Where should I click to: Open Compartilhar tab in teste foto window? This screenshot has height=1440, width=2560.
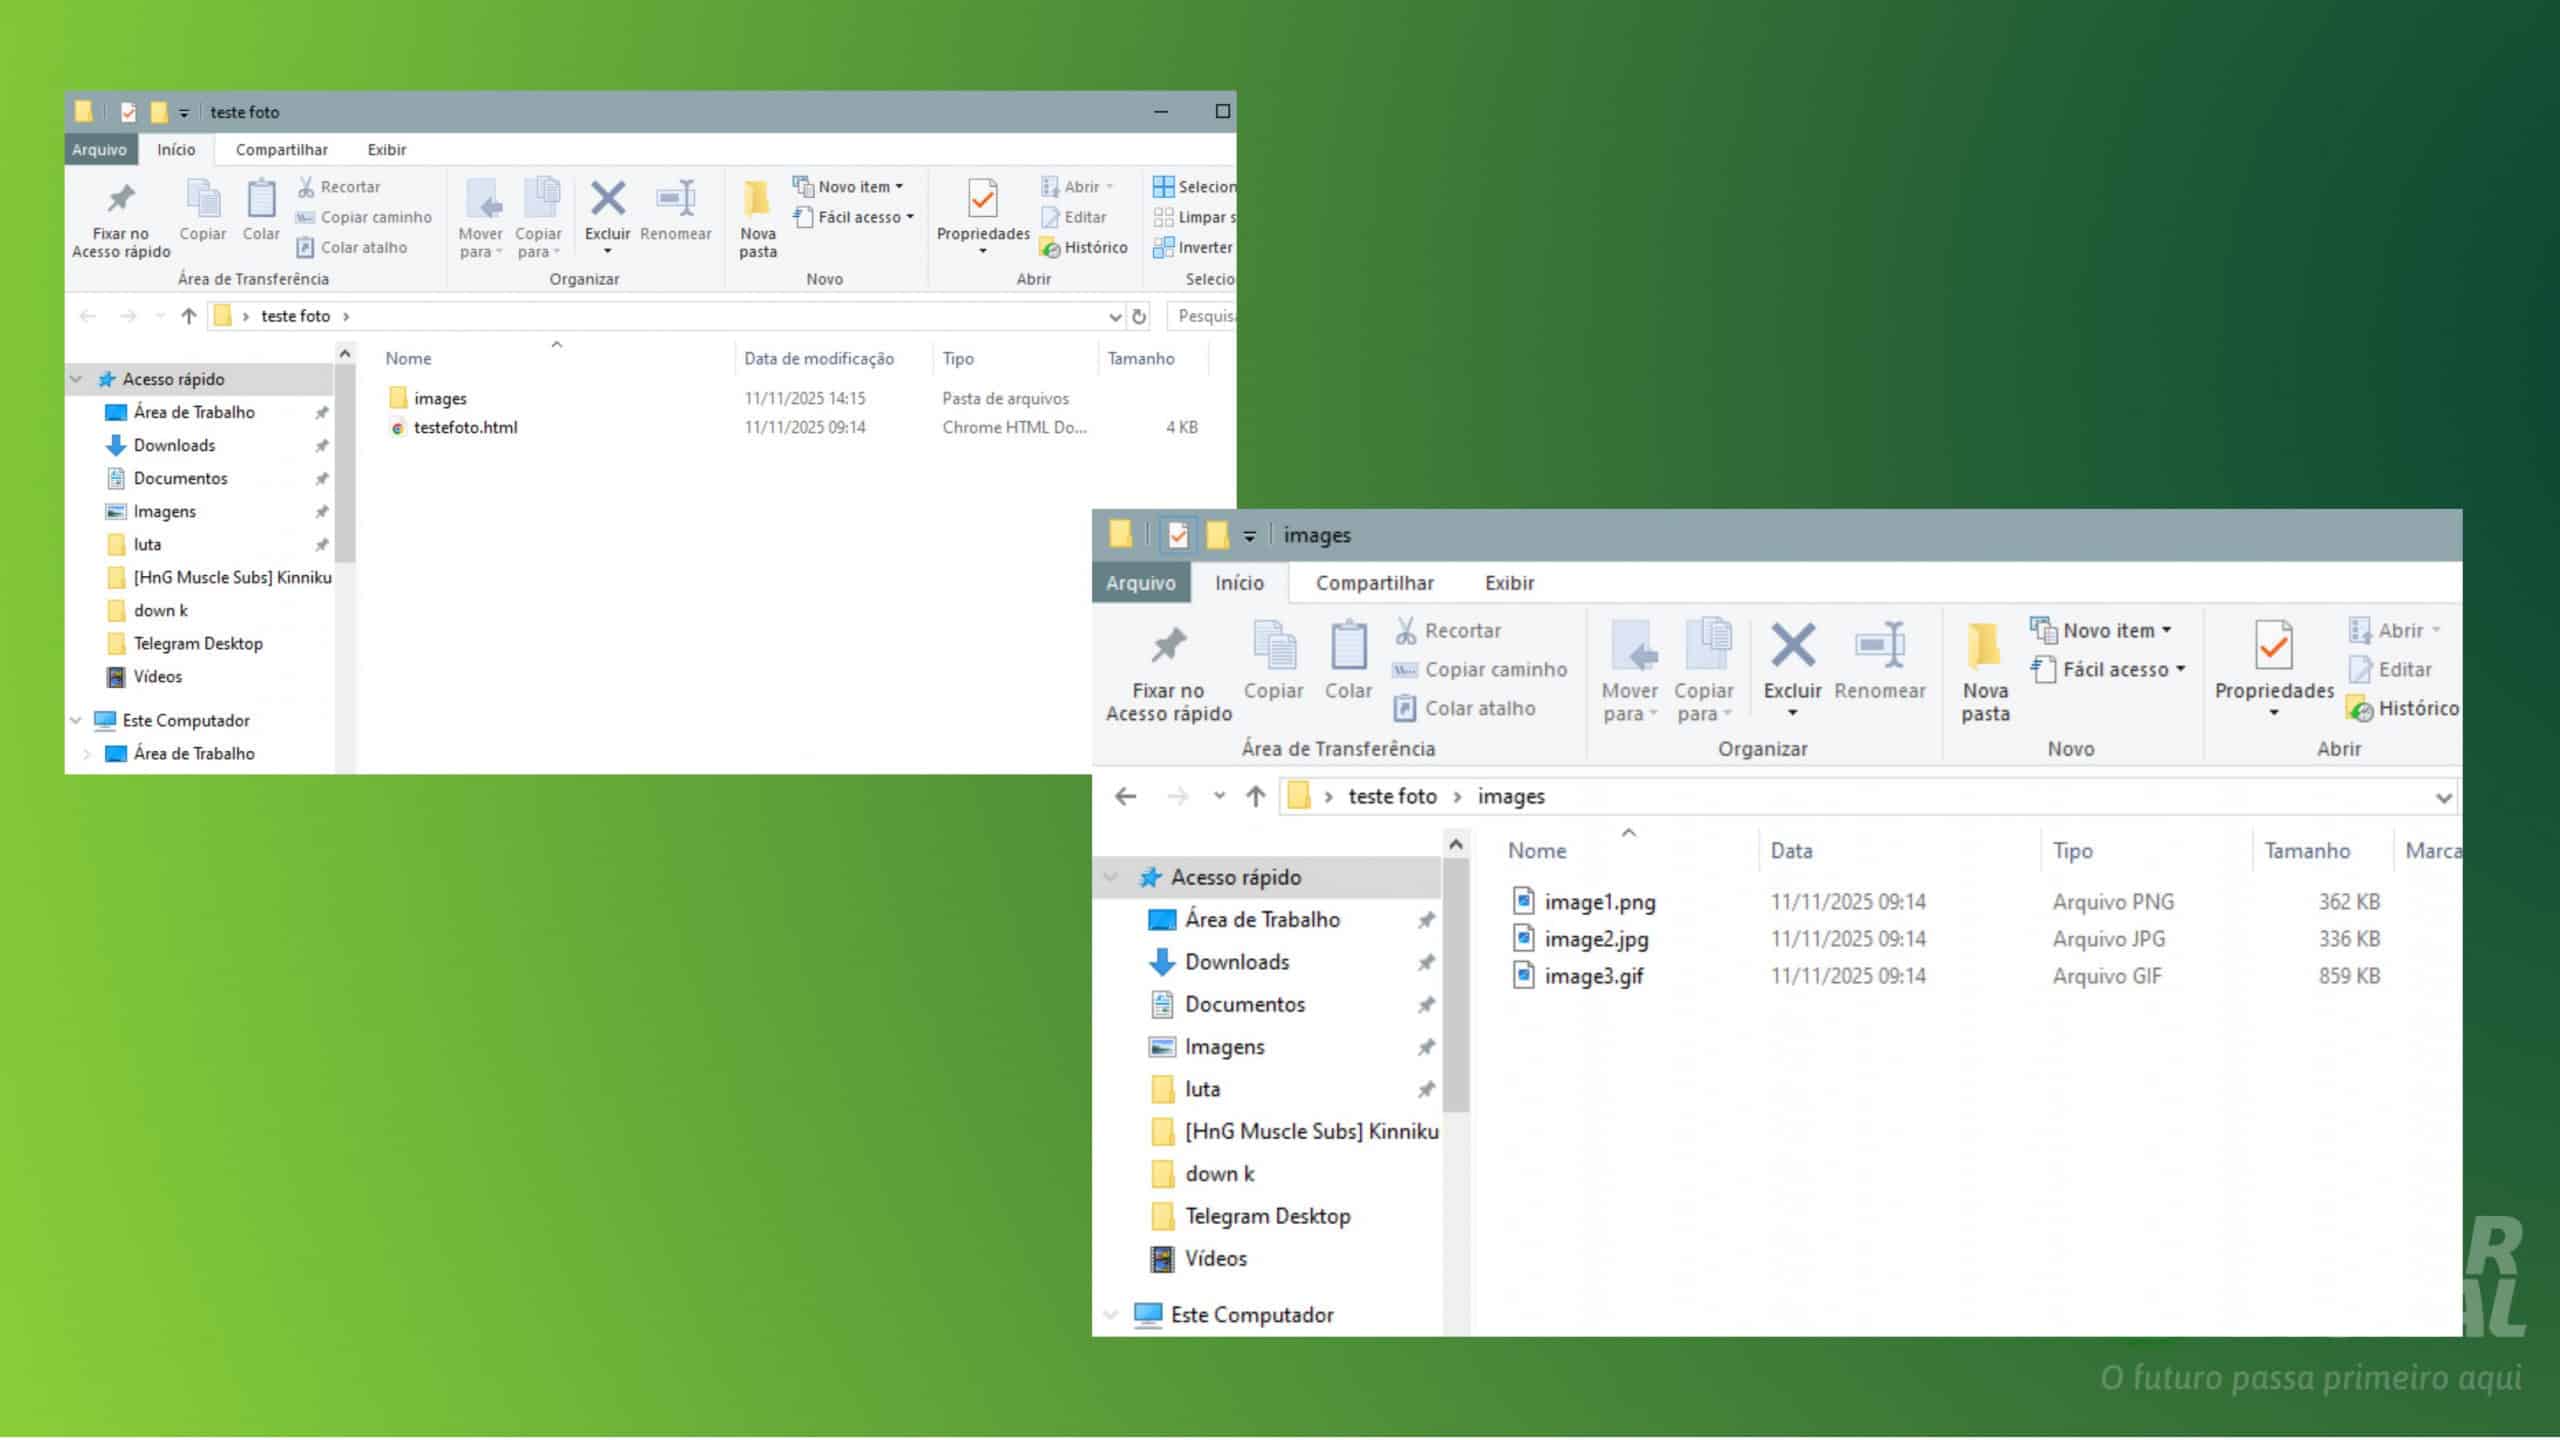coord(281,150)
